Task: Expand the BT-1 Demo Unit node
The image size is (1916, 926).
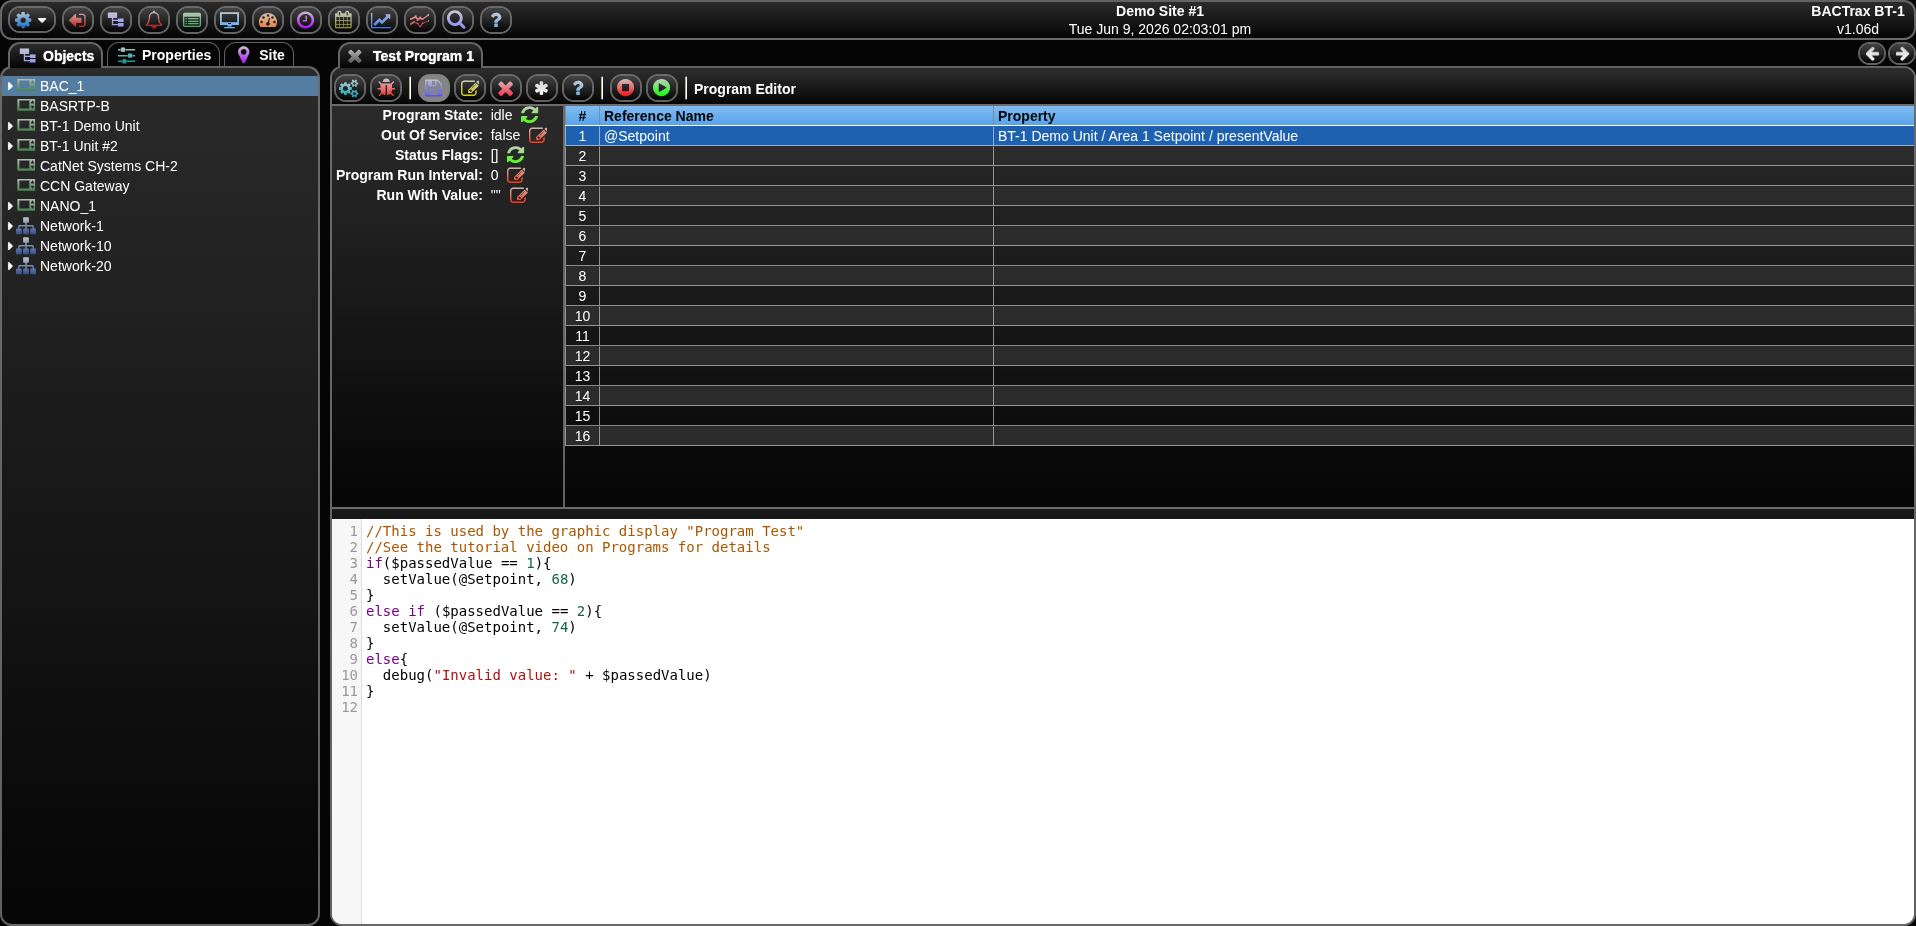Action: 10,126
